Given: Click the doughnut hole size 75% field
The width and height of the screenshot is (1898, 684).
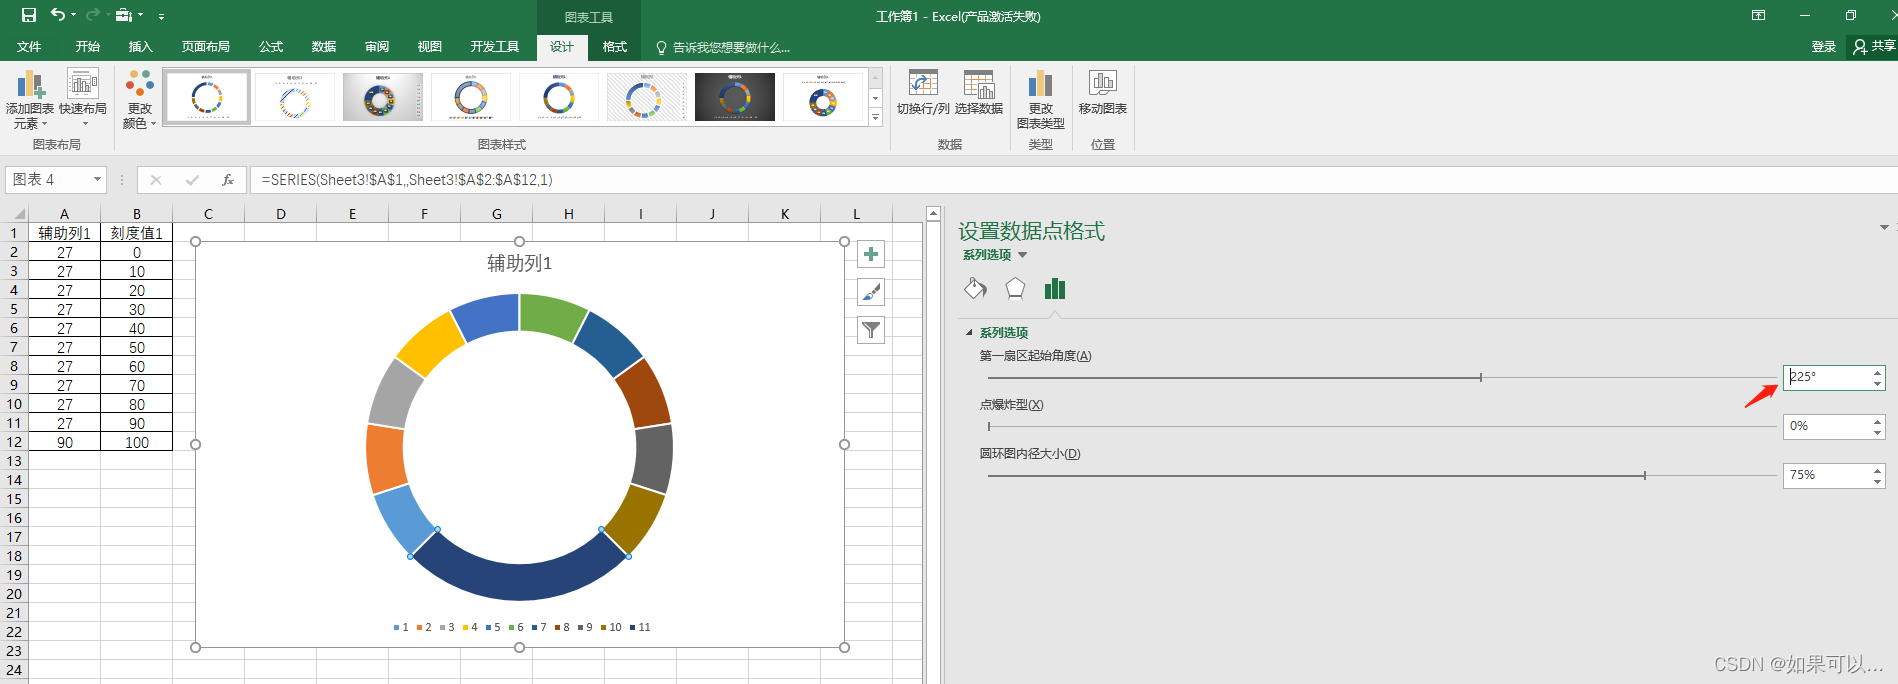Looking at the screenshot, I should (x=1827, y=475).
